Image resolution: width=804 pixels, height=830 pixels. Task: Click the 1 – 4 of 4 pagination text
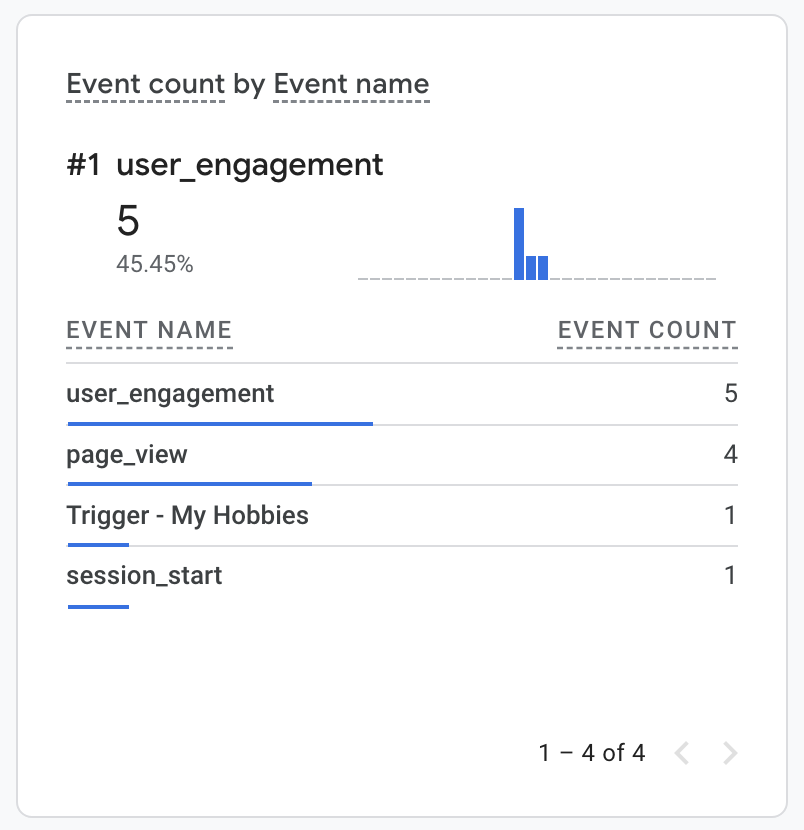(592, 753)
